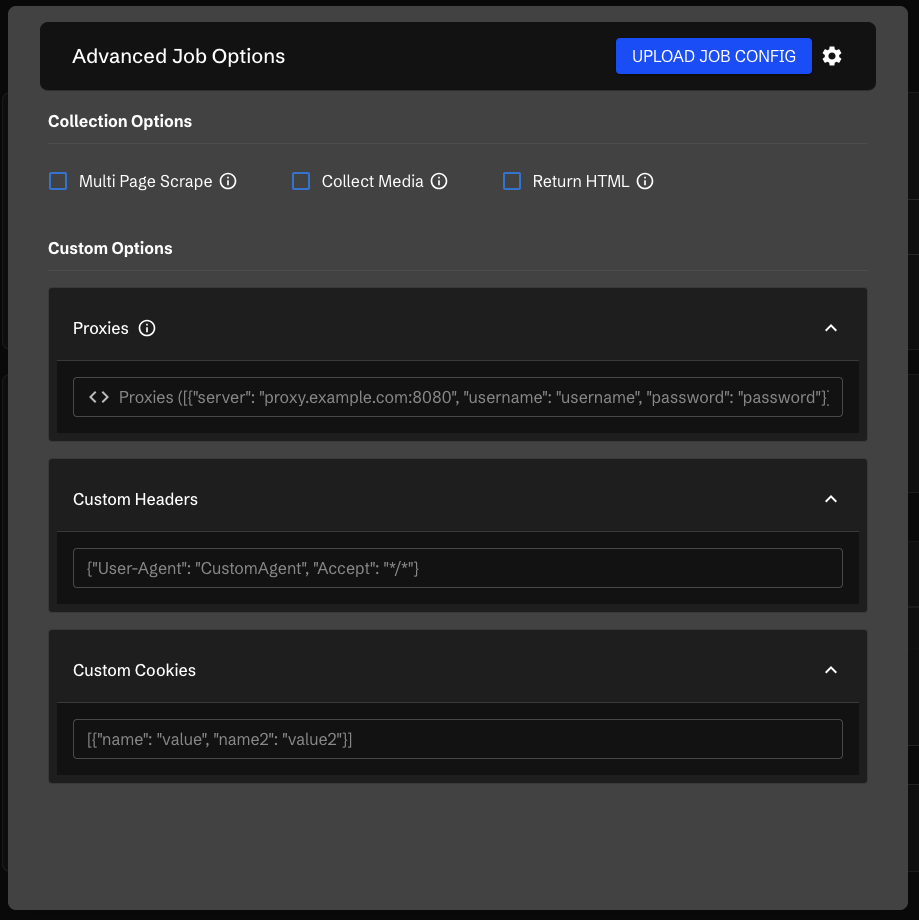Click the Custom Headers accordion title

coord(135,499)
